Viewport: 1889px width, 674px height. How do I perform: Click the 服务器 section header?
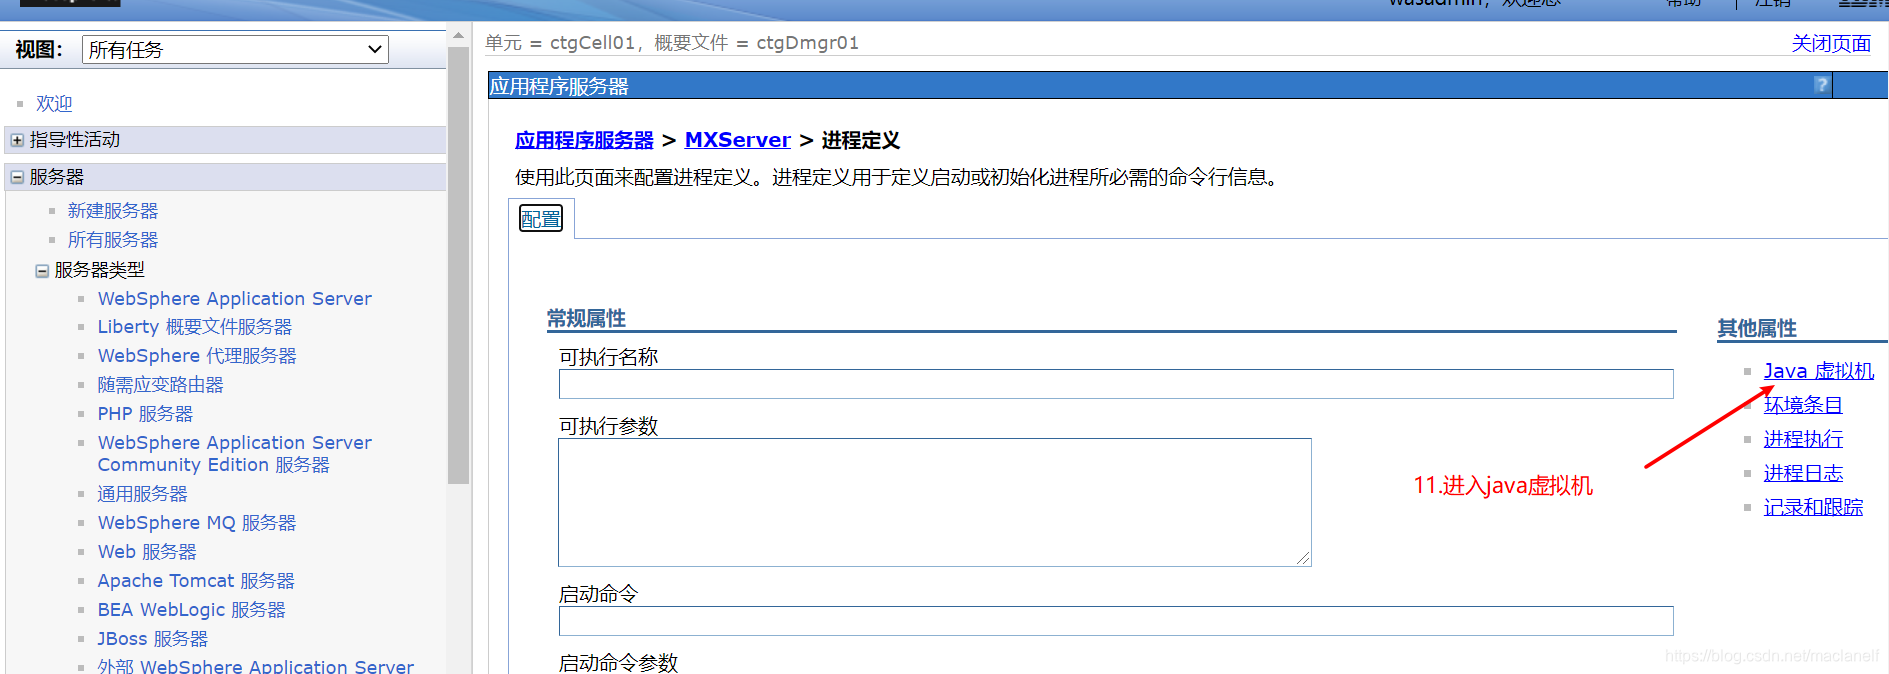(225, 177)
